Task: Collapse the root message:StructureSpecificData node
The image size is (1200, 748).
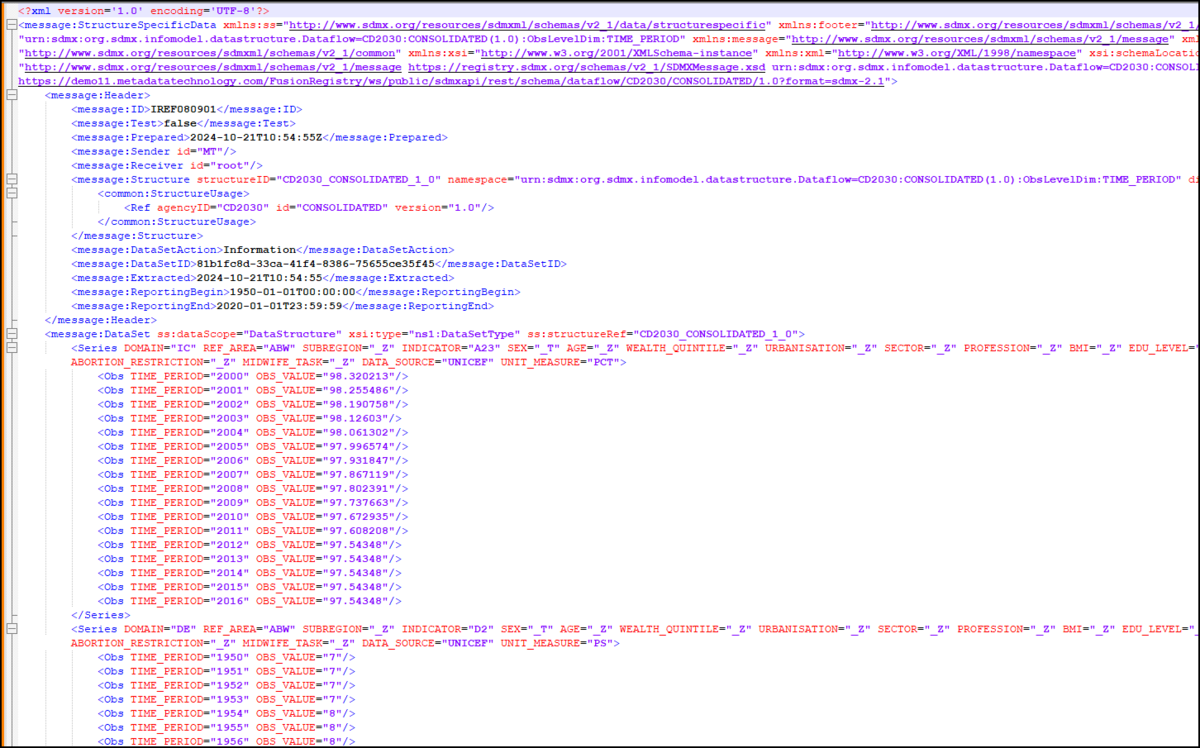Action: 11,24
